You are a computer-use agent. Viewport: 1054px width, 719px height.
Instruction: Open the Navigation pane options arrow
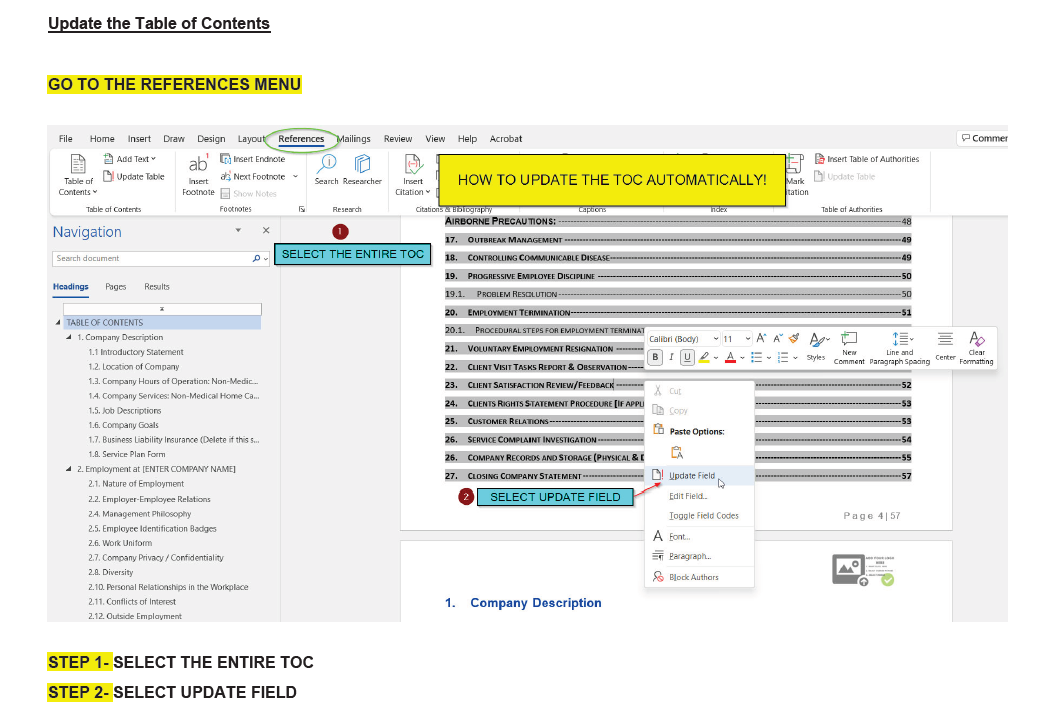[x=238, y=230]
